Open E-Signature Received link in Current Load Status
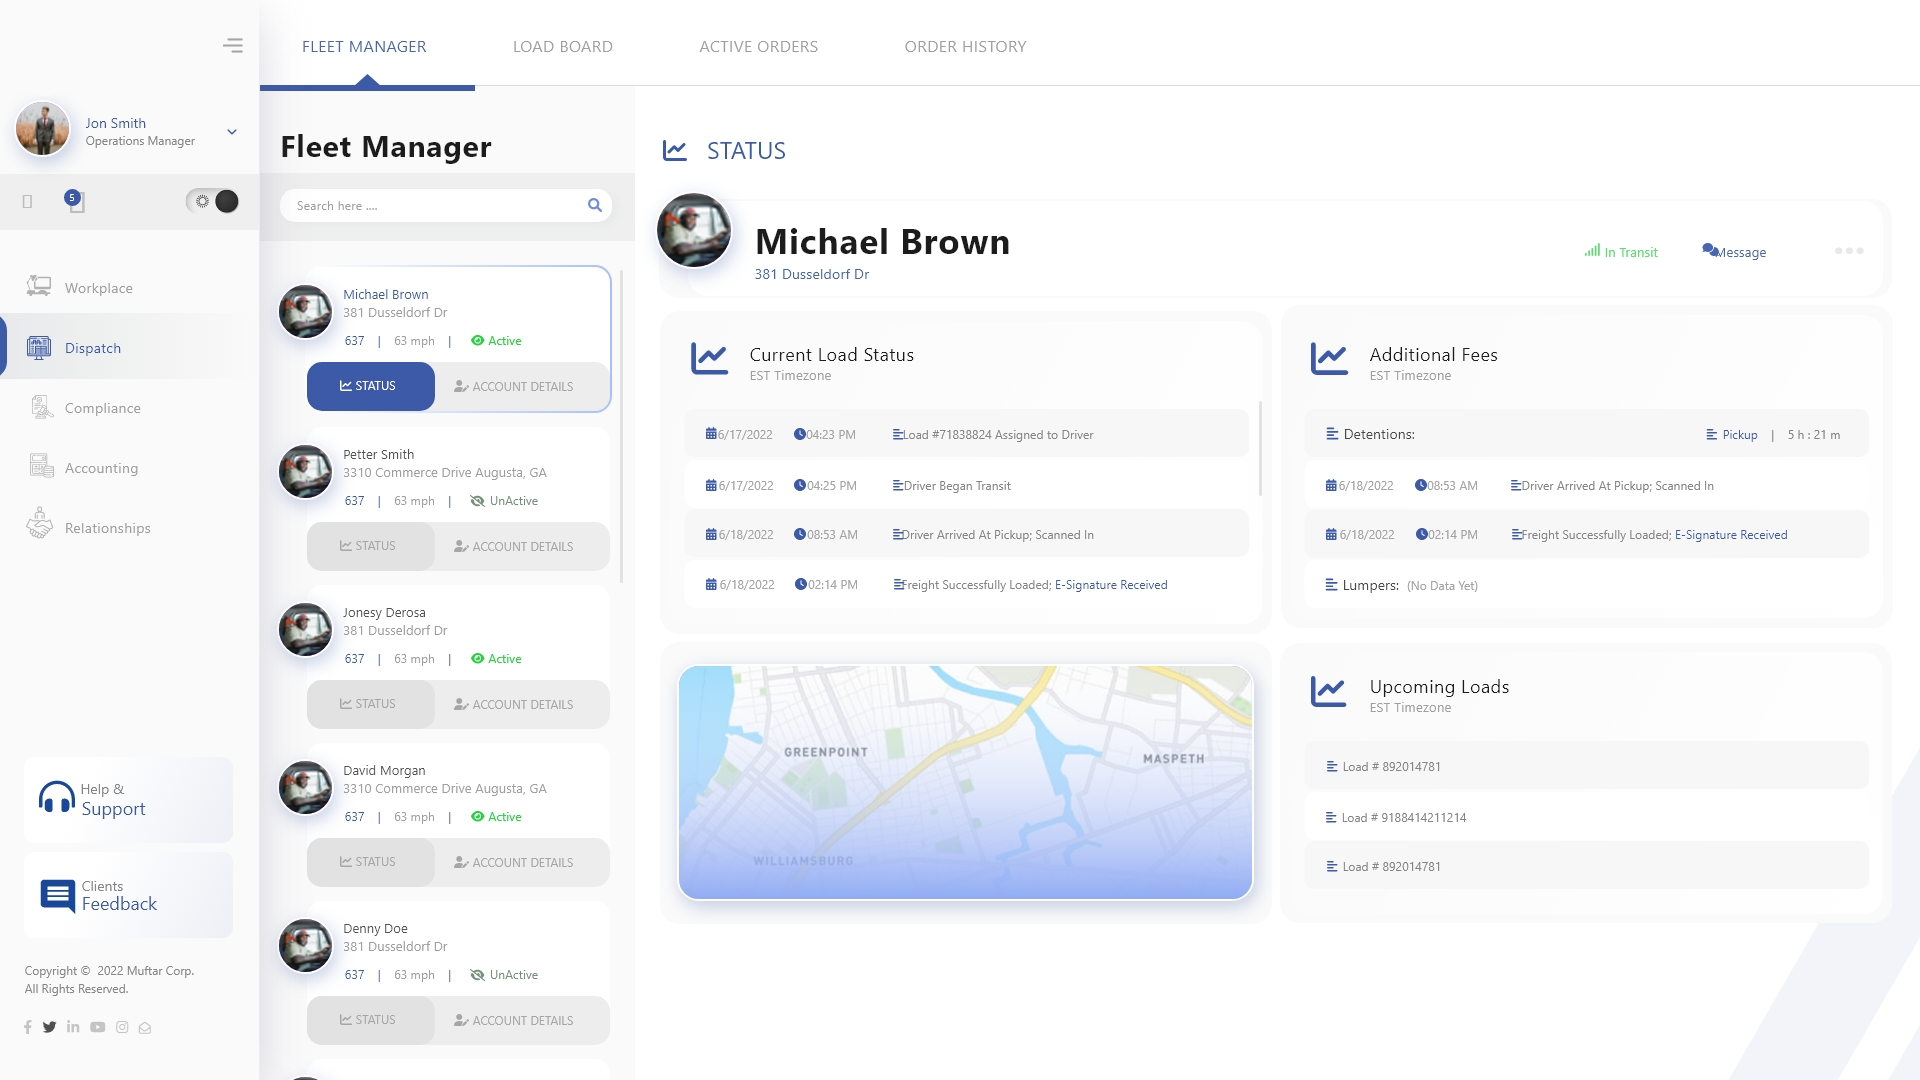 click(x=1111, y=585)
